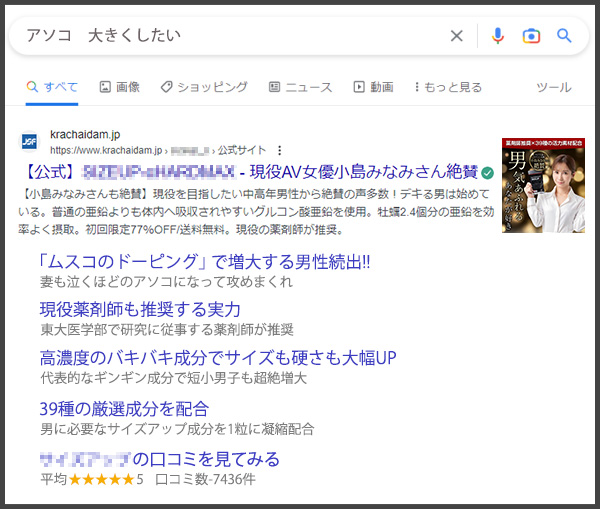The height and width of the screenshot is (509, 600).
Task: Clear the search query with X
Action: click(456, 36)
